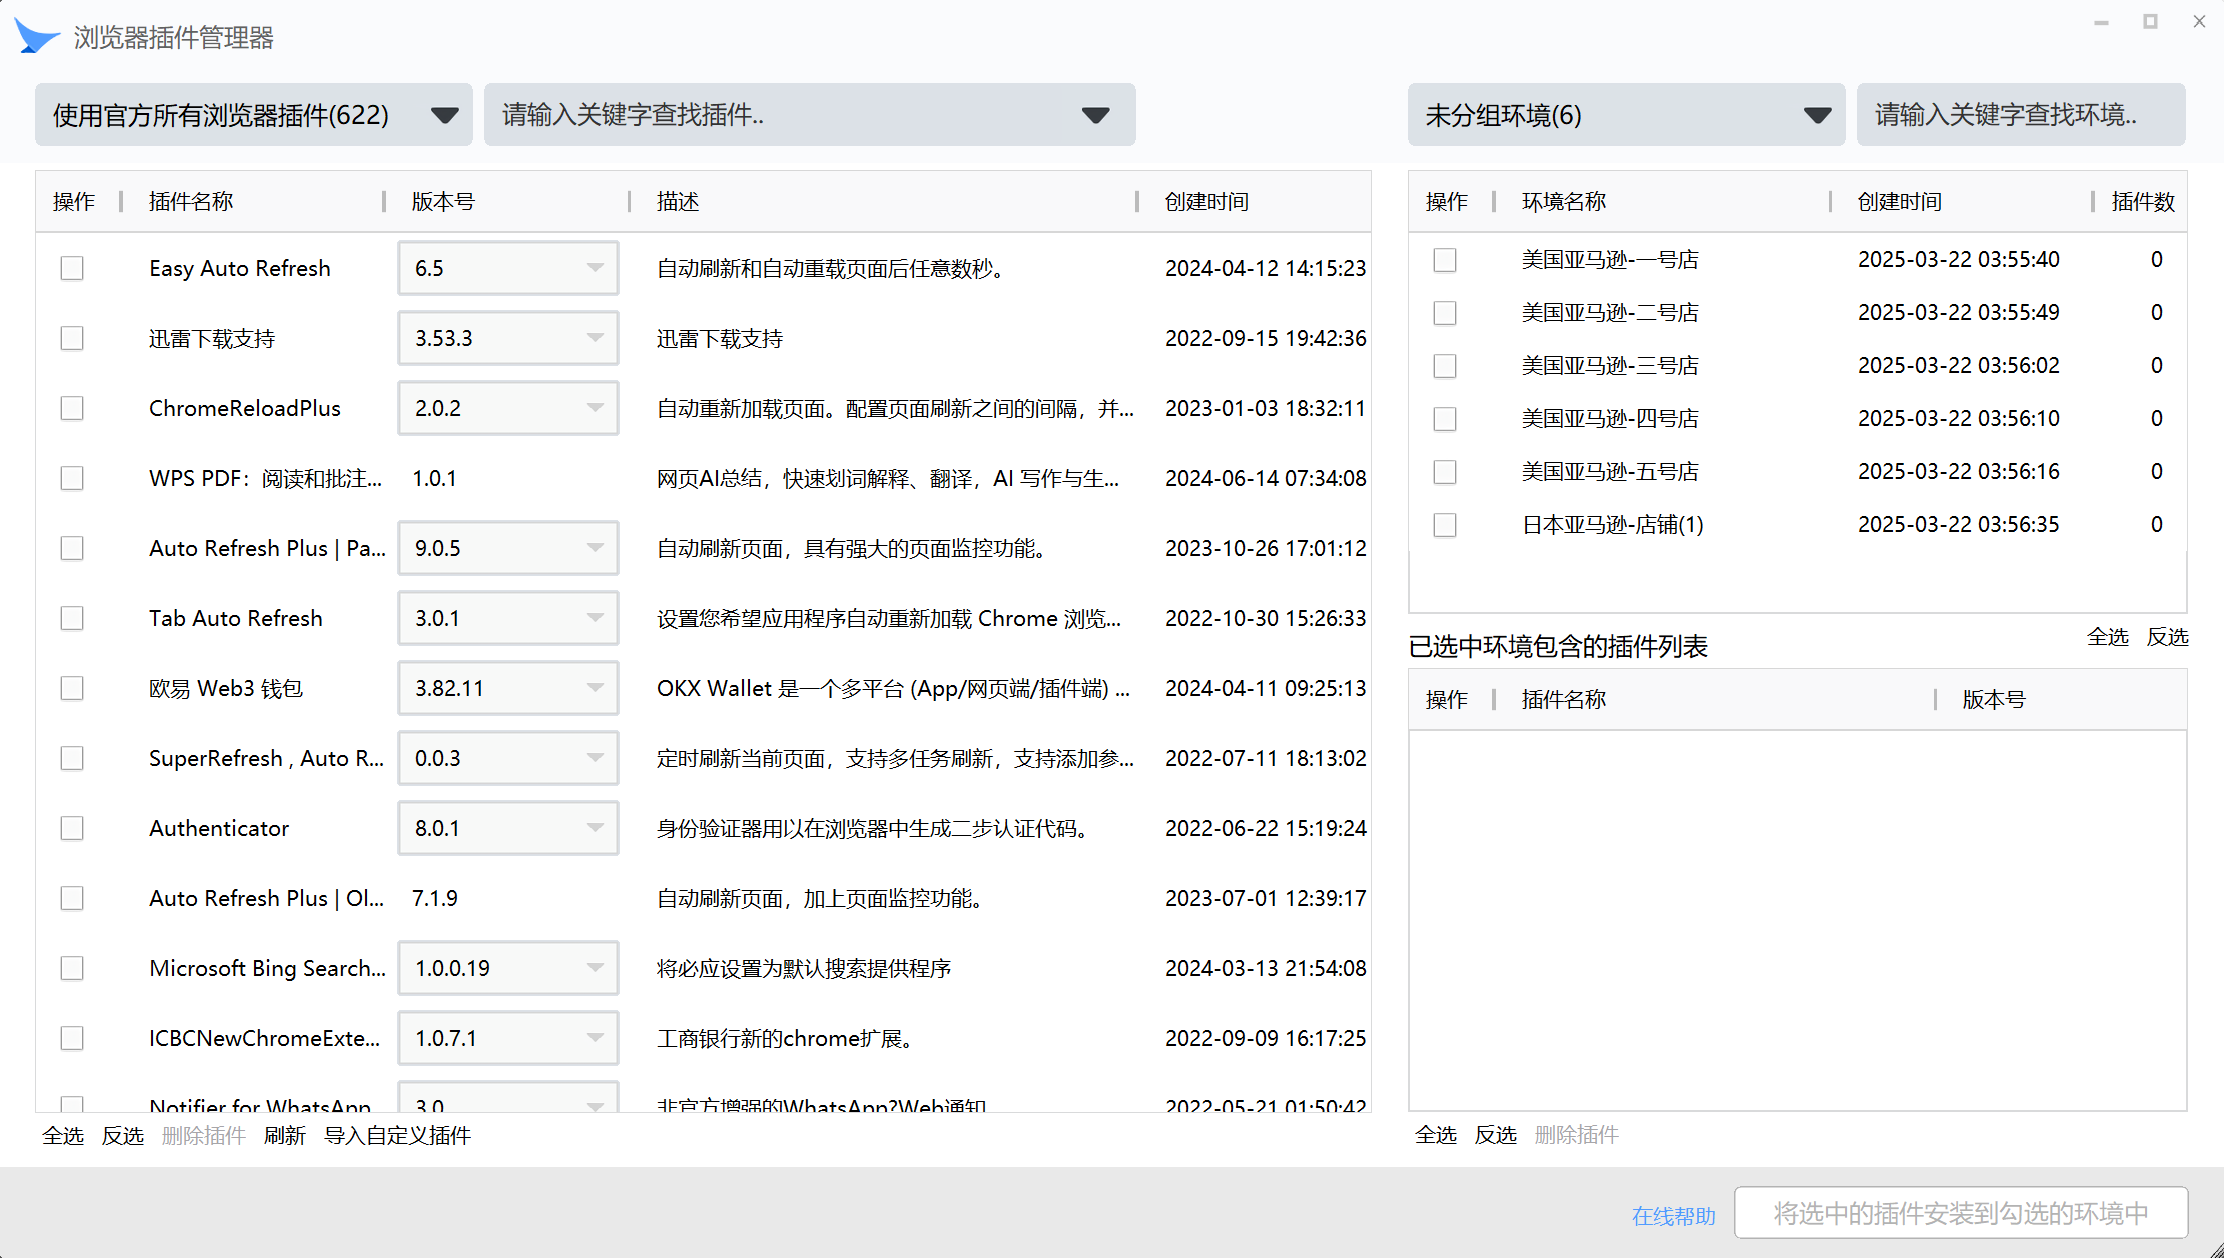Image resolution: width=2224 pixels, height=1258 pixels.
Task: Click 导入自定义插件 link
Action: coord(397,1136)
